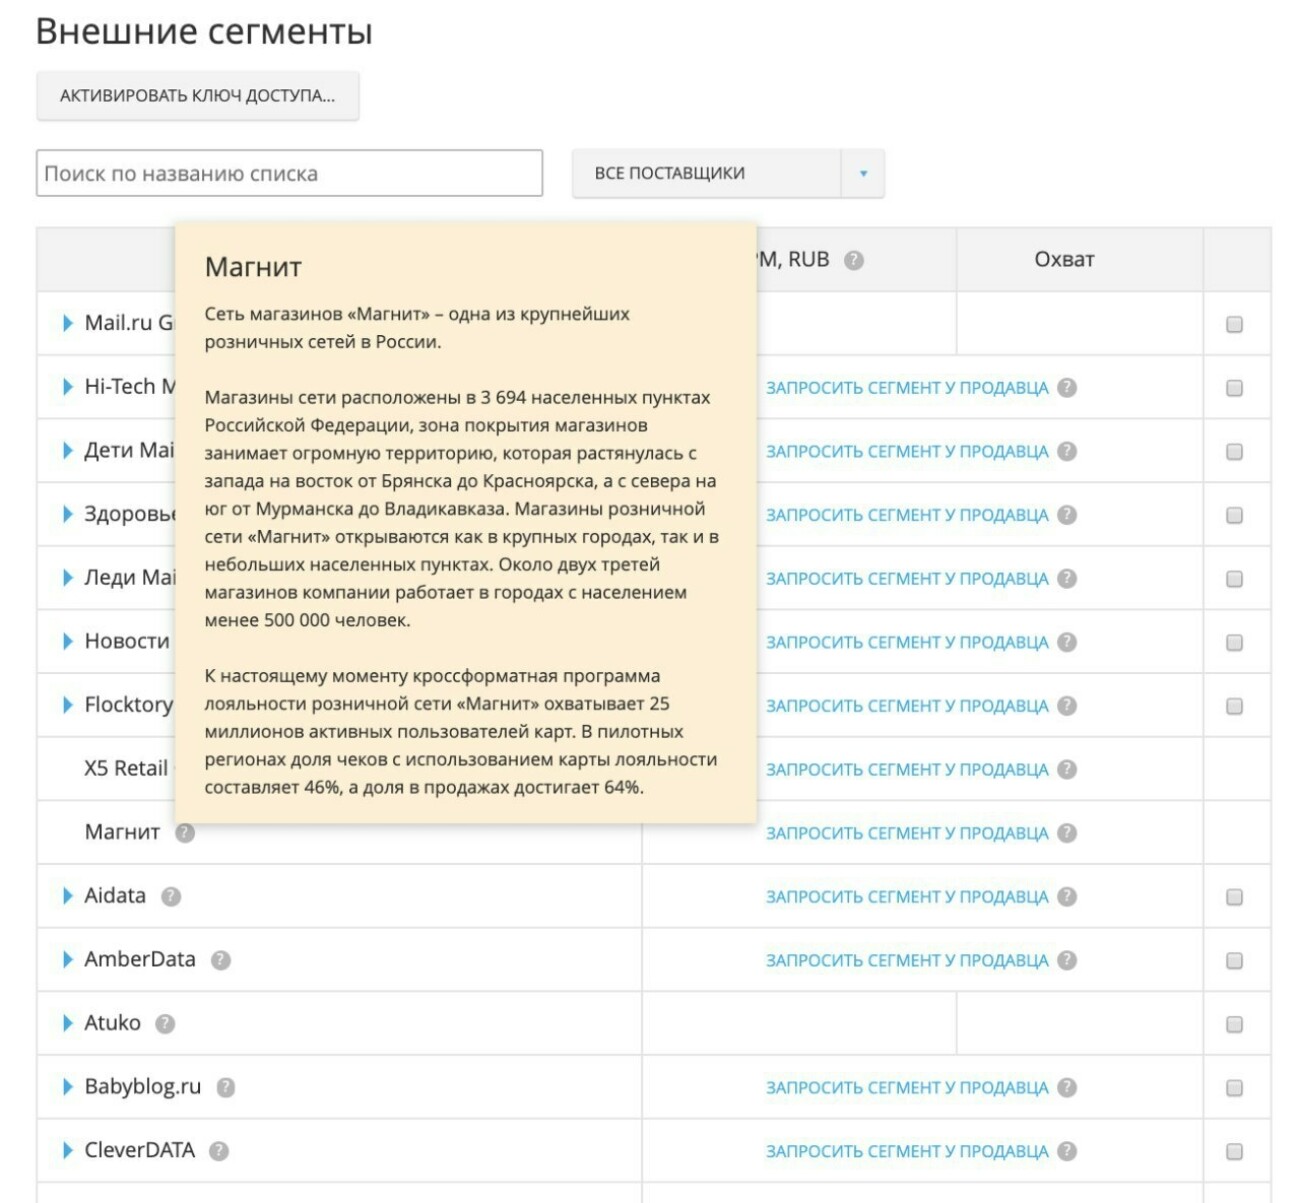Request segment from seller for Aidata
The height and width of the screenshot is (1203, 1300).
[x=907, y=897]
